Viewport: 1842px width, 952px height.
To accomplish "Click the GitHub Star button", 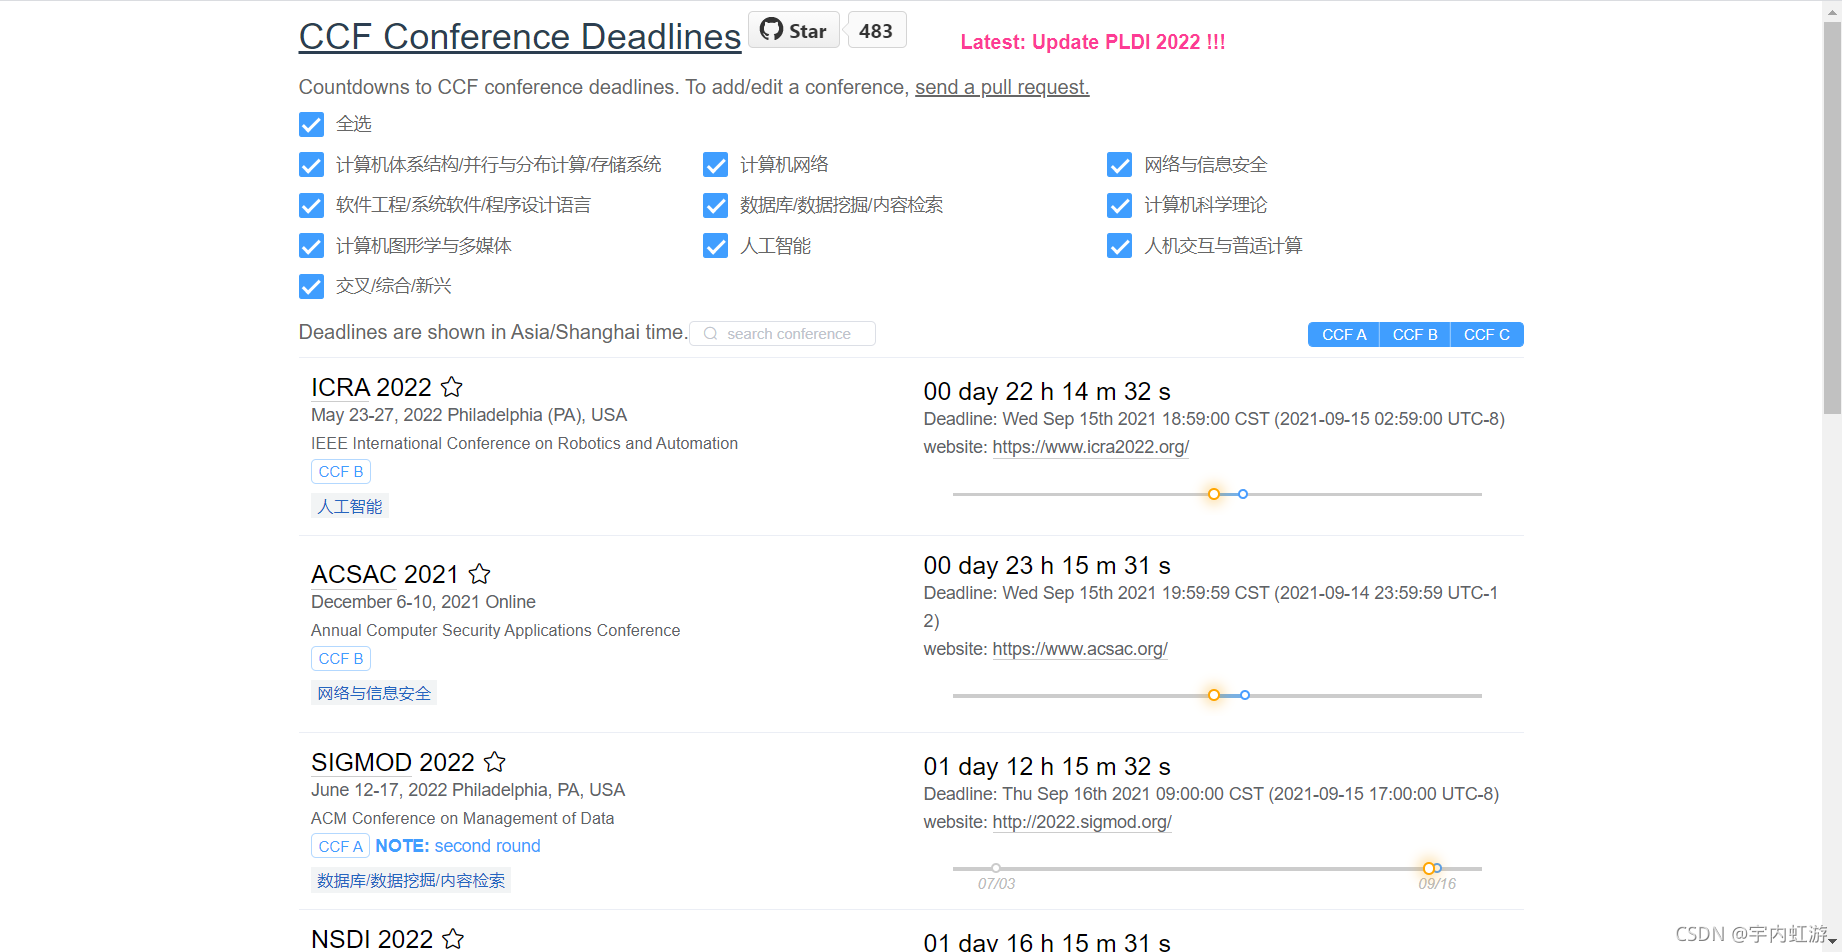I will point(794,30).
